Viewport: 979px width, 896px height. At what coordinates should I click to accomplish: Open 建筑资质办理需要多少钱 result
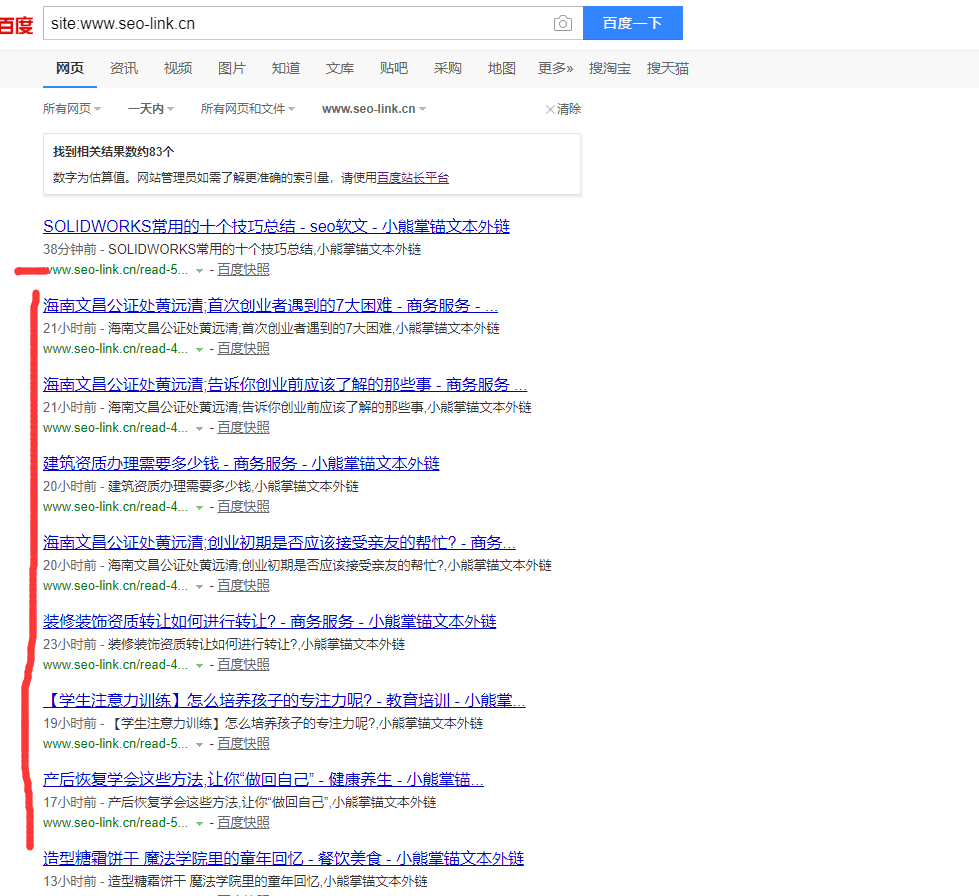[x=242, y=463]
